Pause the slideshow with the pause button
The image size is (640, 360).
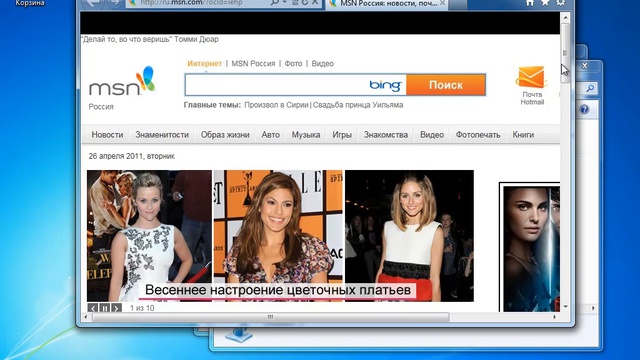pos(104,308)
